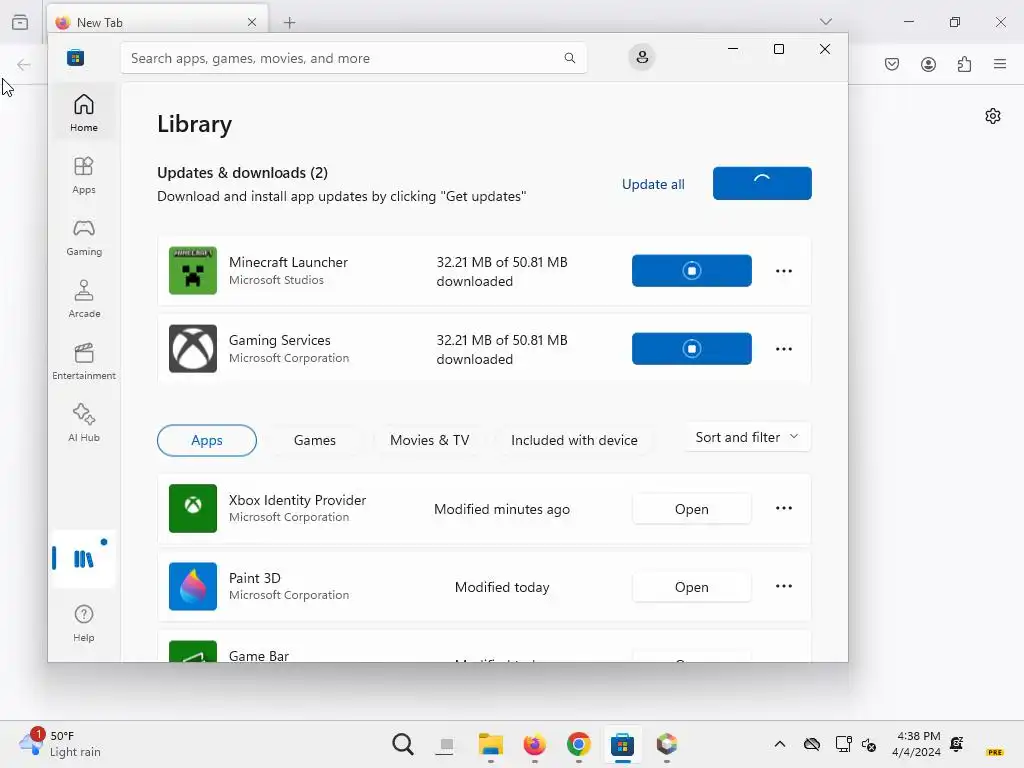Open Firefox extensions puzzle icon

[x=964, y=64]
